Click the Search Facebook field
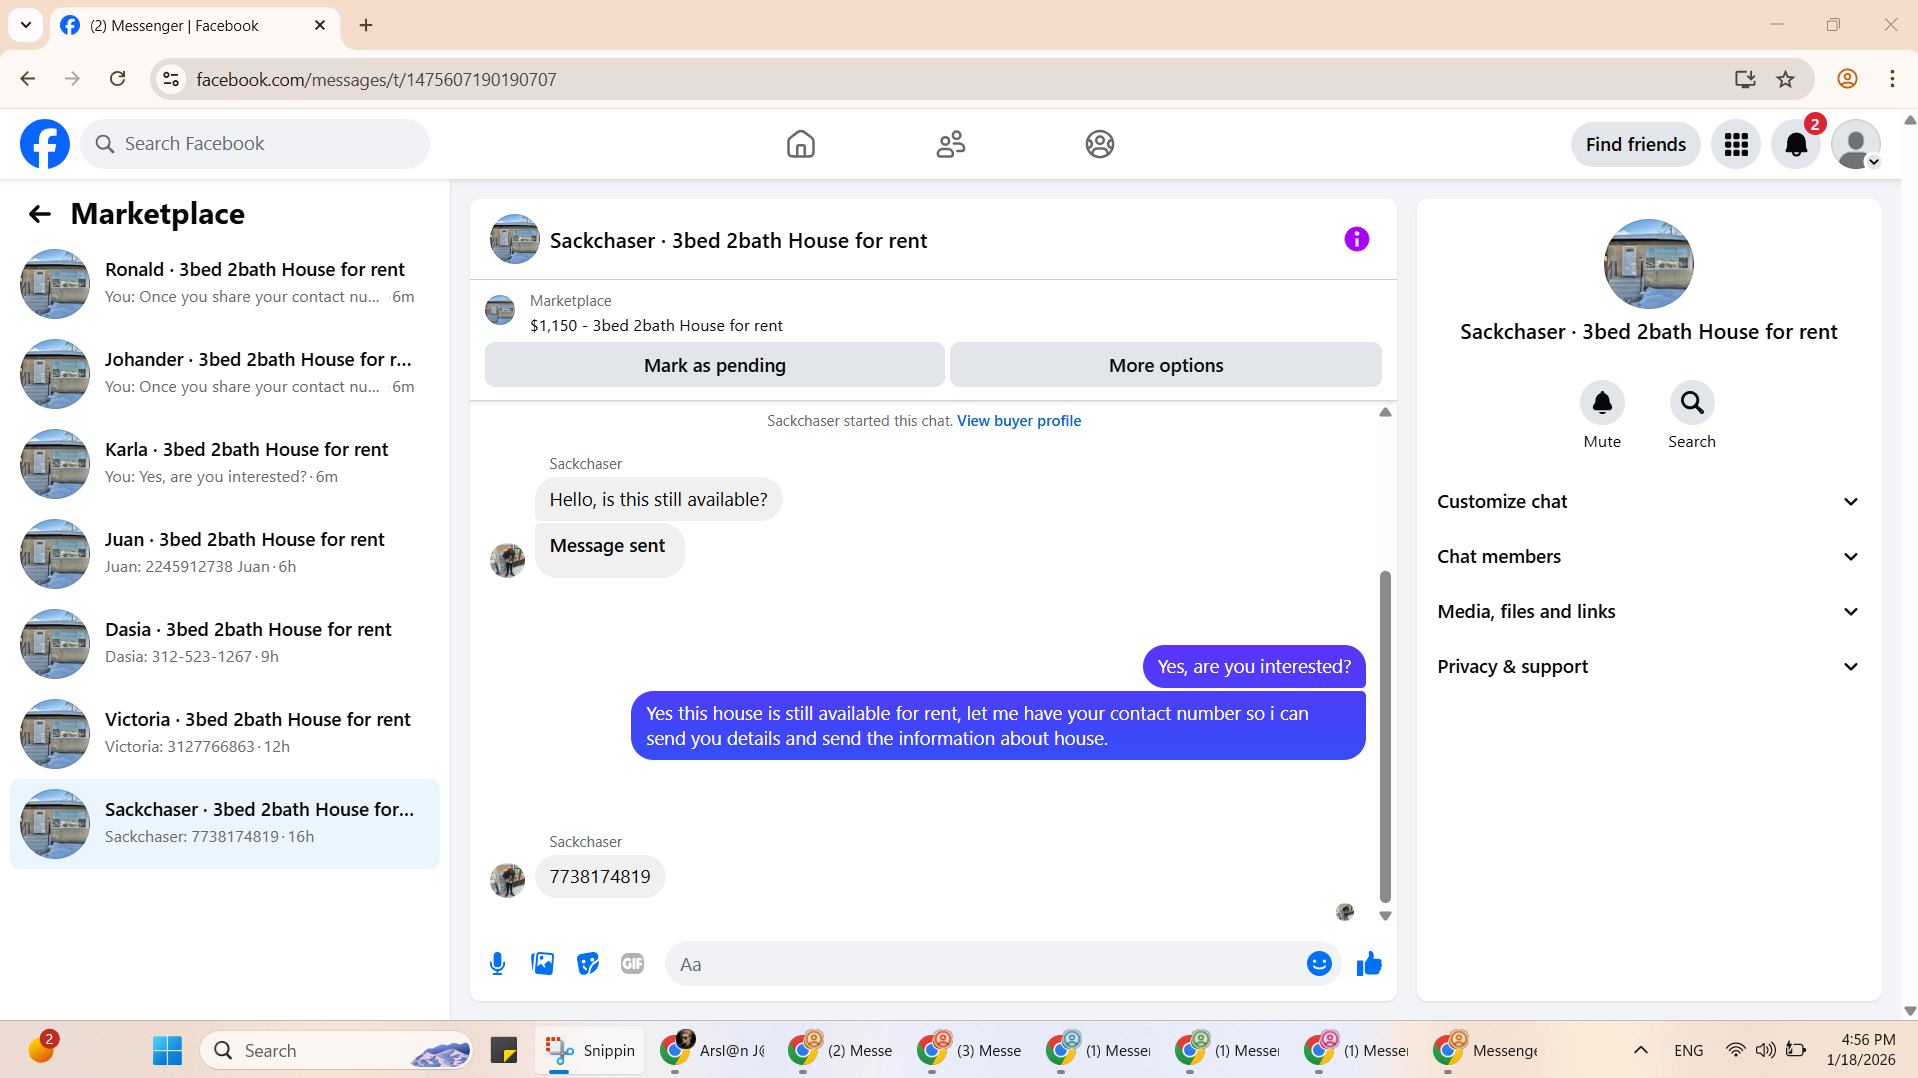This screenshot has width=1918, height=1078. [255, 144]
